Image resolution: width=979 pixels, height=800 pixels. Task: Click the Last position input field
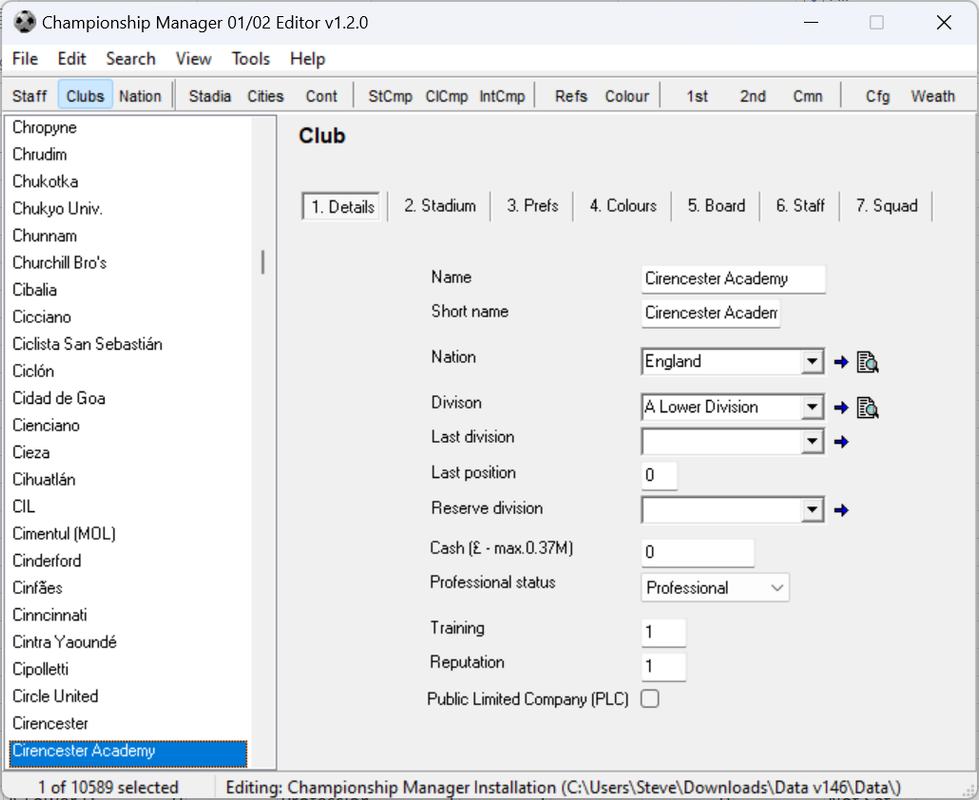click(659, 475)
